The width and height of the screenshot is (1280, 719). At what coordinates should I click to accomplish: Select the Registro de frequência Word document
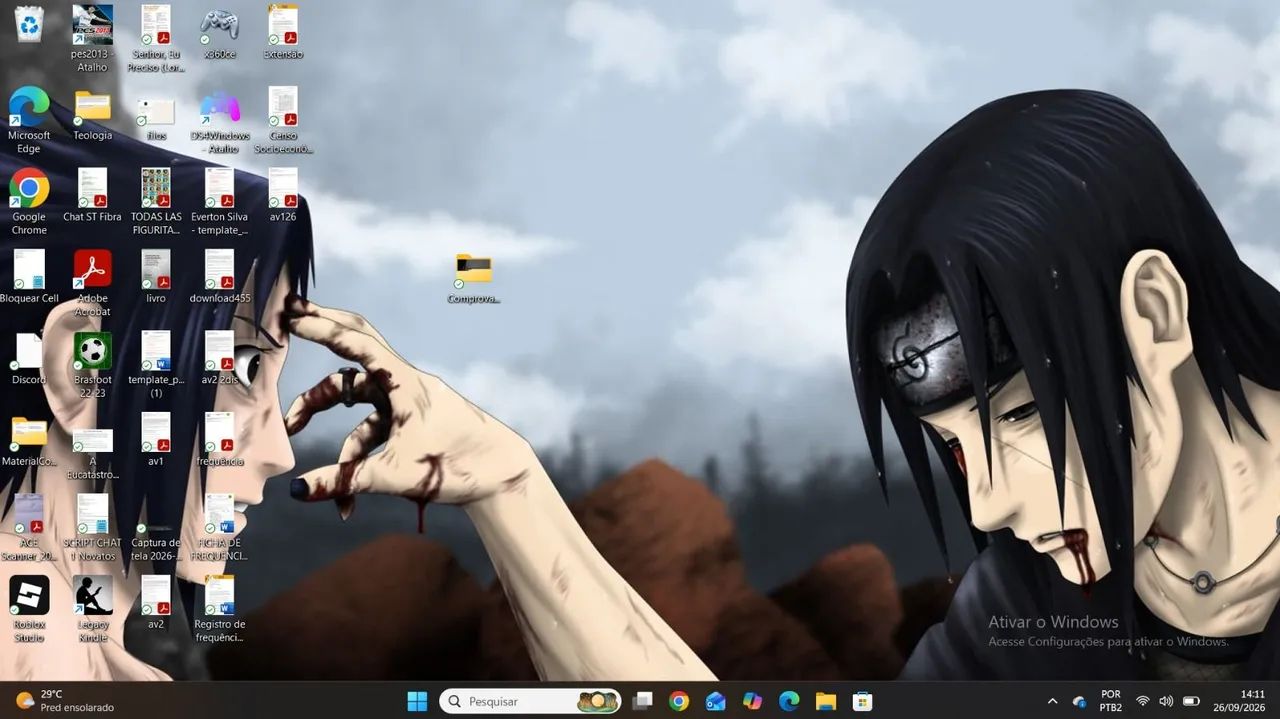(x=219, y=609)
